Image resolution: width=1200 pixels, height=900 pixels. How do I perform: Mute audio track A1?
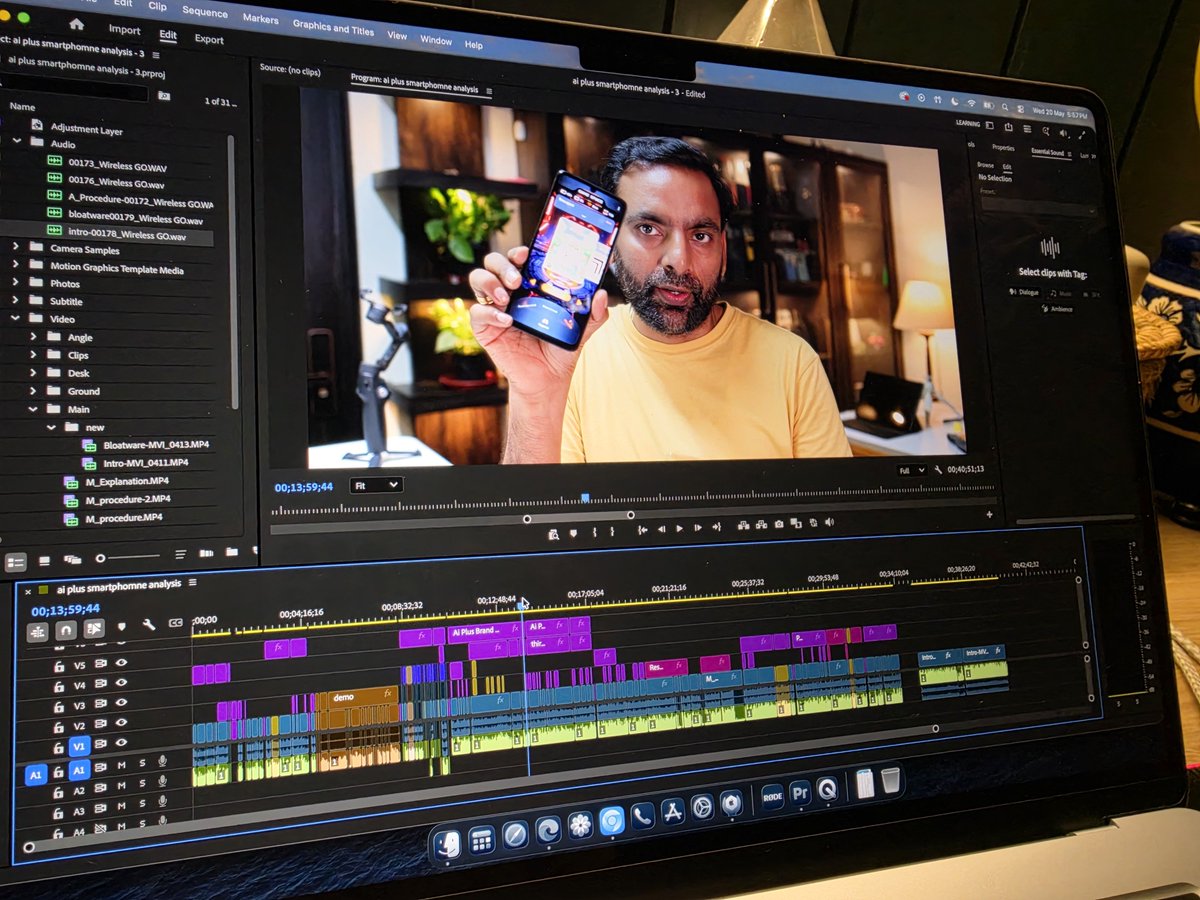pos(122,765)
